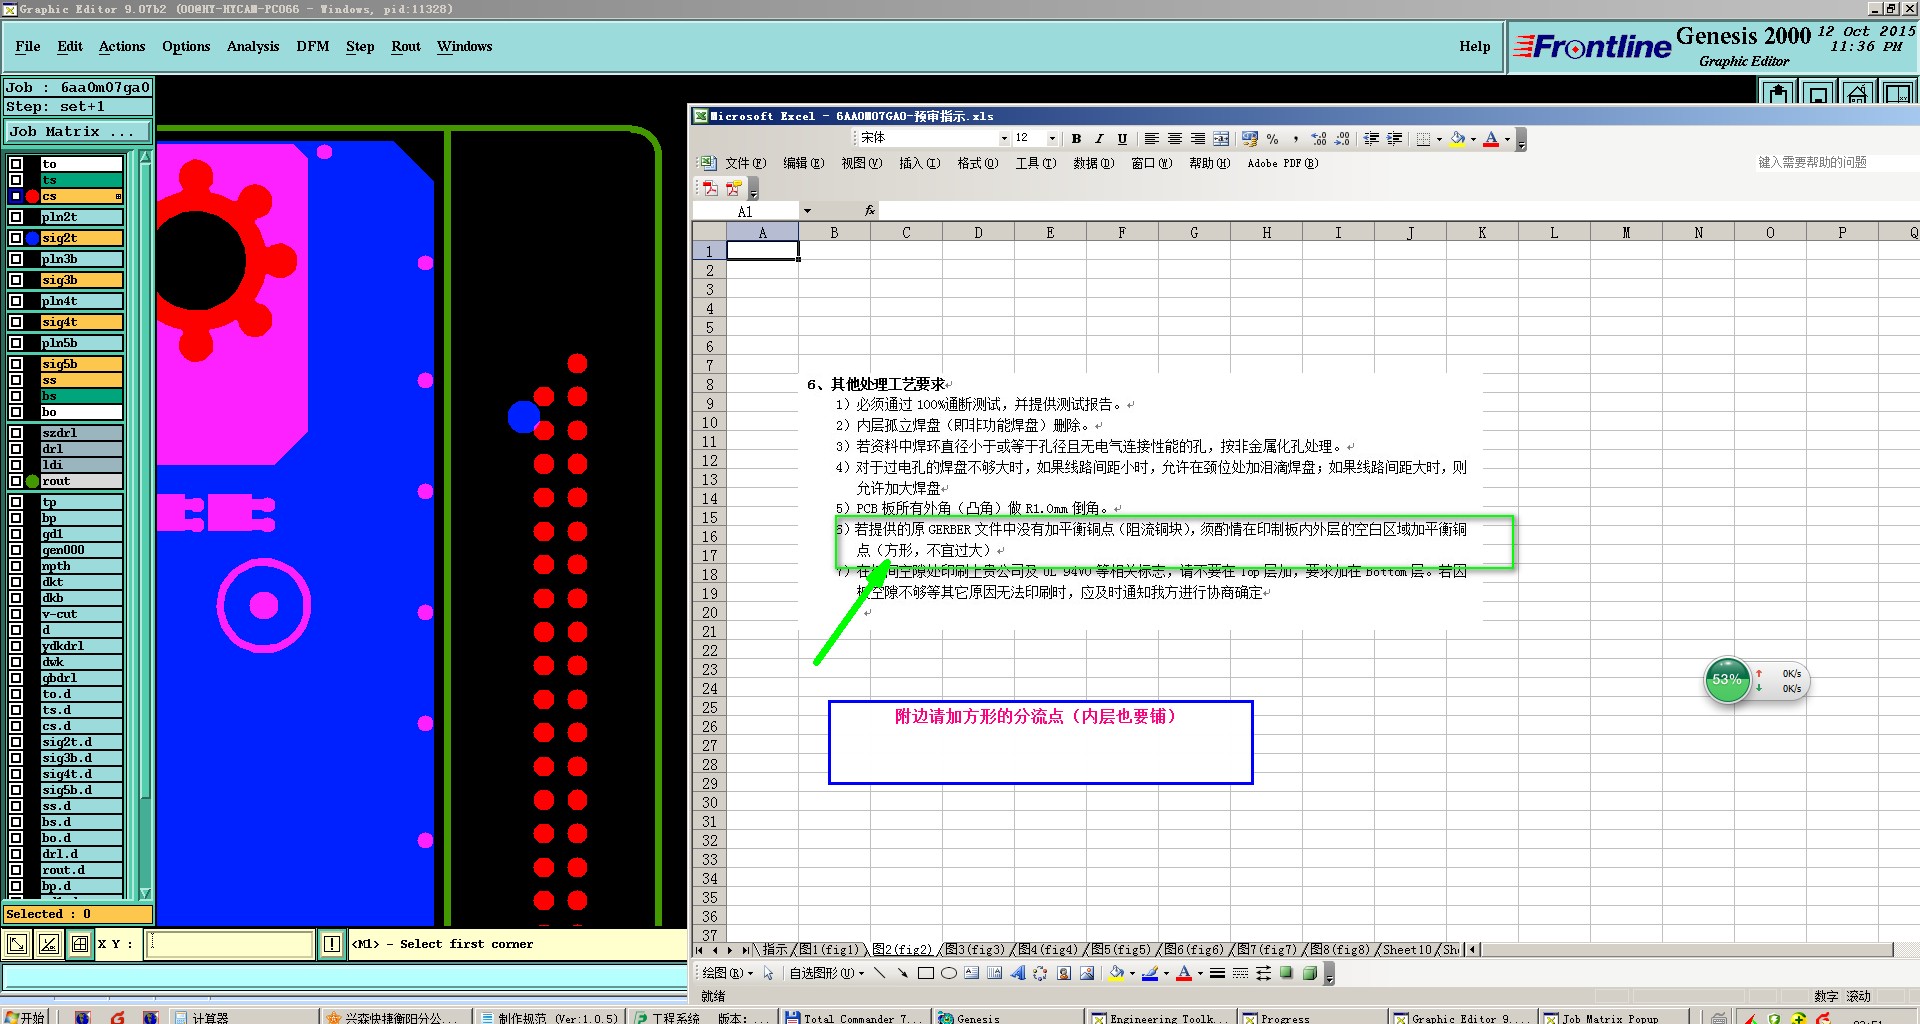Image resolution: width=1920 pixels, height=1024 pixels.
Task: Toggle bold formatting in Excel toolbar
Action: click(1076, 139)
